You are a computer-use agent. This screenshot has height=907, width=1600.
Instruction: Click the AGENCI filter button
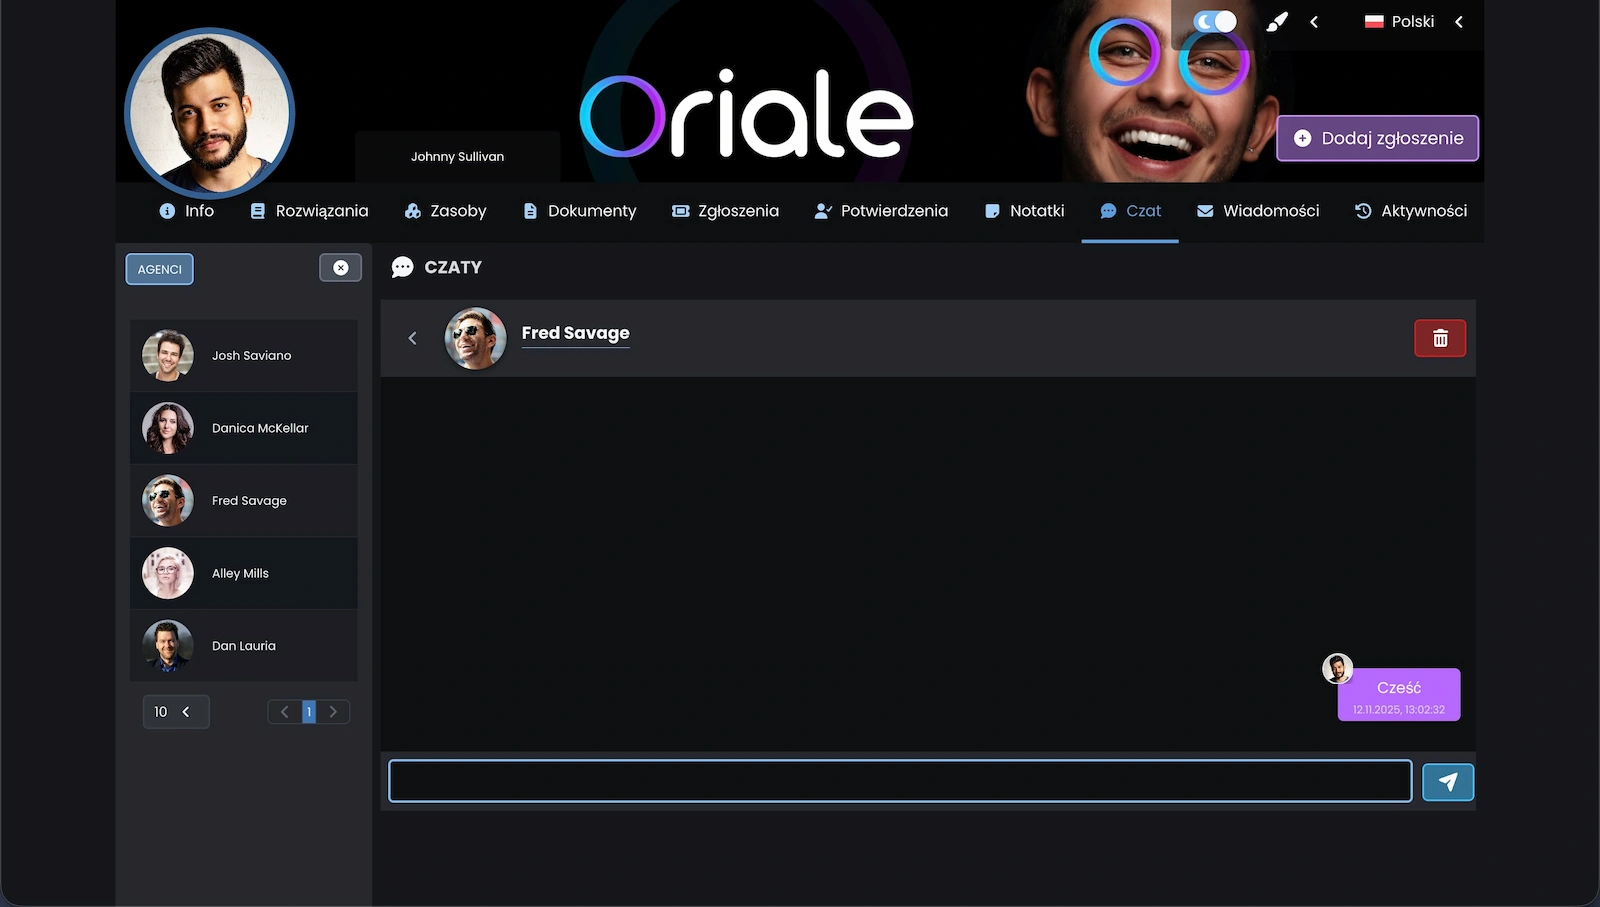tap(160, 269)
